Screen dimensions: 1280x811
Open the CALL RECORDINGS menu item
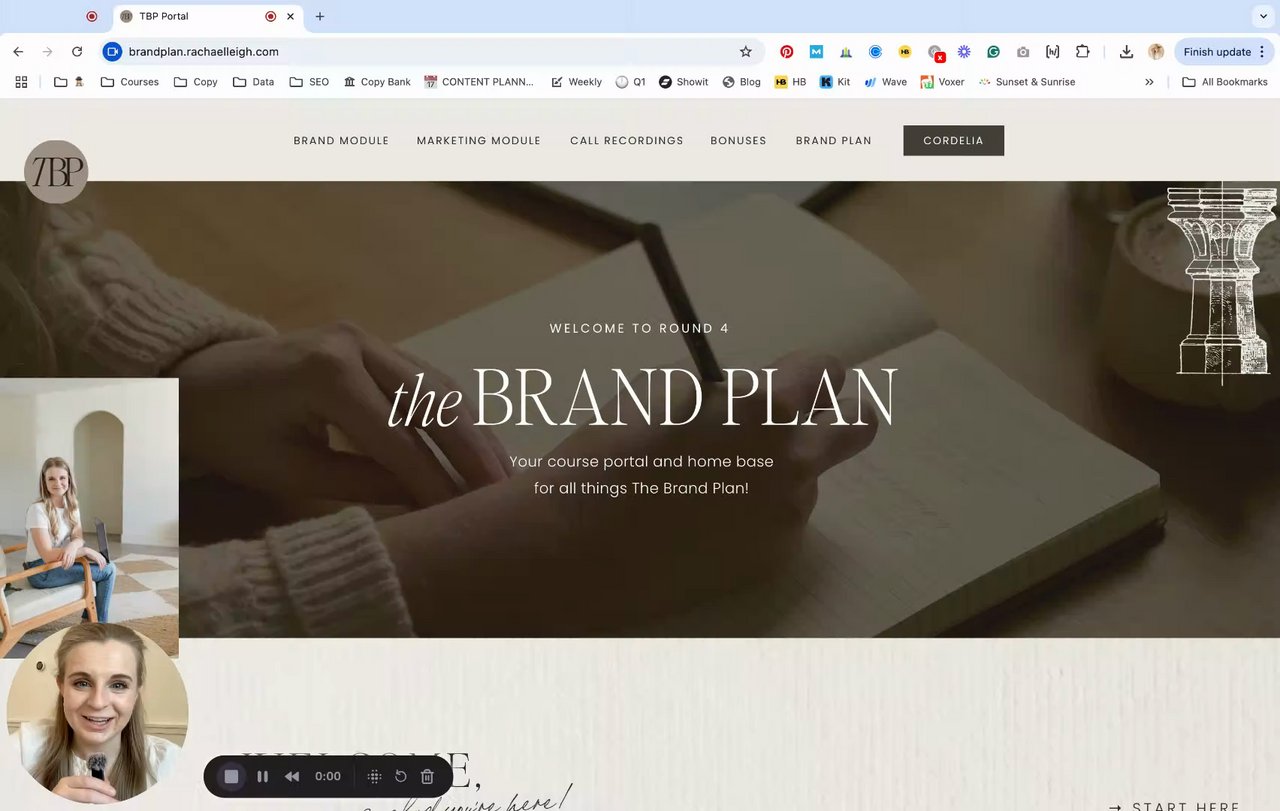pos(627,141)
